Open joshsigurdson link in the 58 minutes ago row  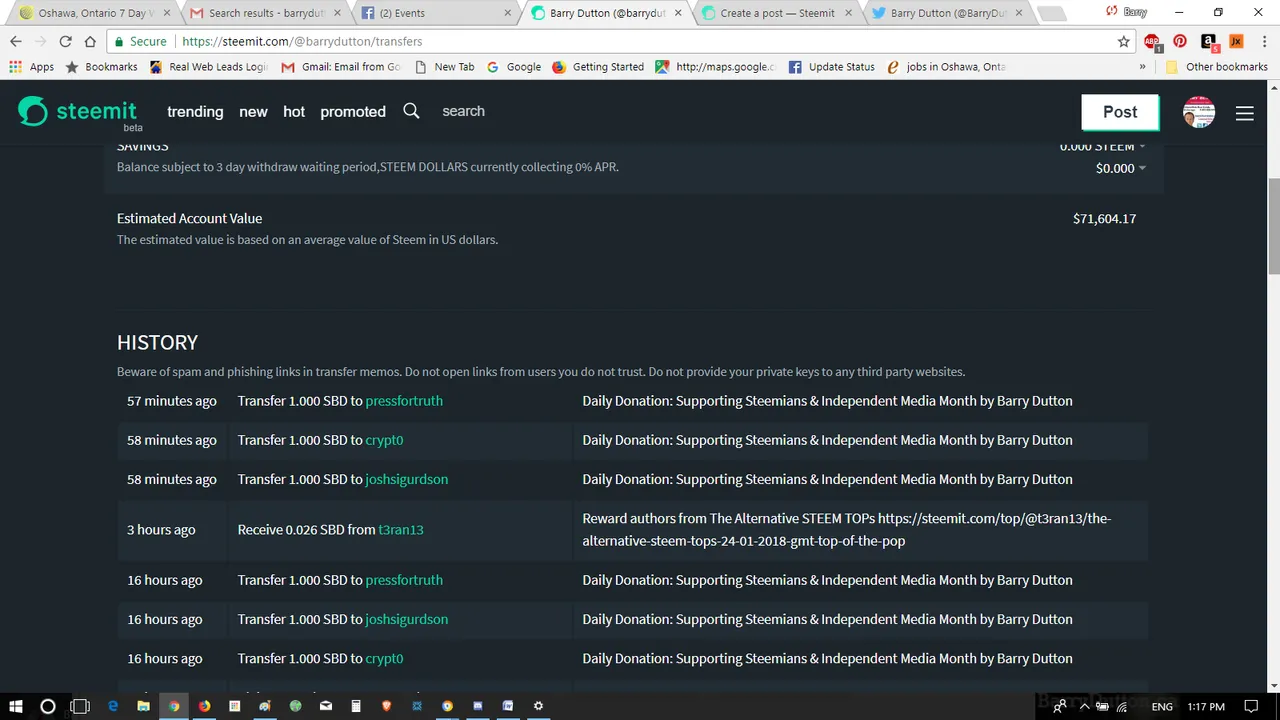pos(406,479)
